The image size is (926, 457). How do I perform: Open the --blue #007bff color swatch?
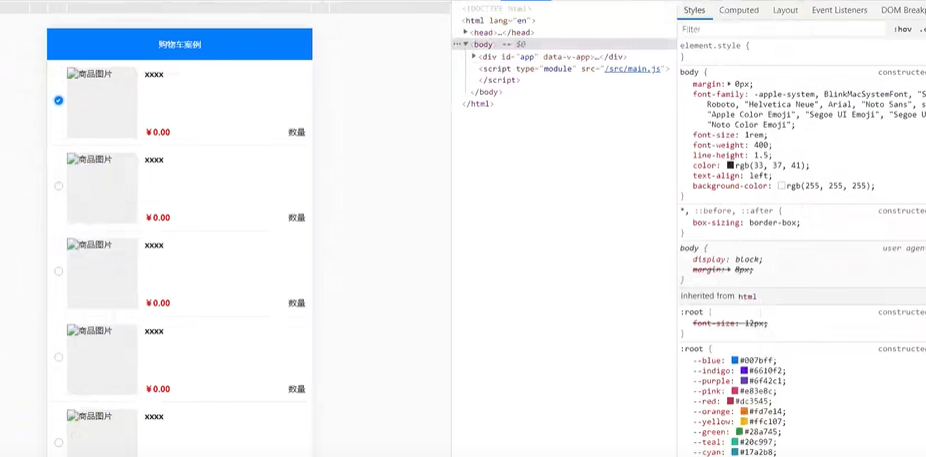pos(735,360)
